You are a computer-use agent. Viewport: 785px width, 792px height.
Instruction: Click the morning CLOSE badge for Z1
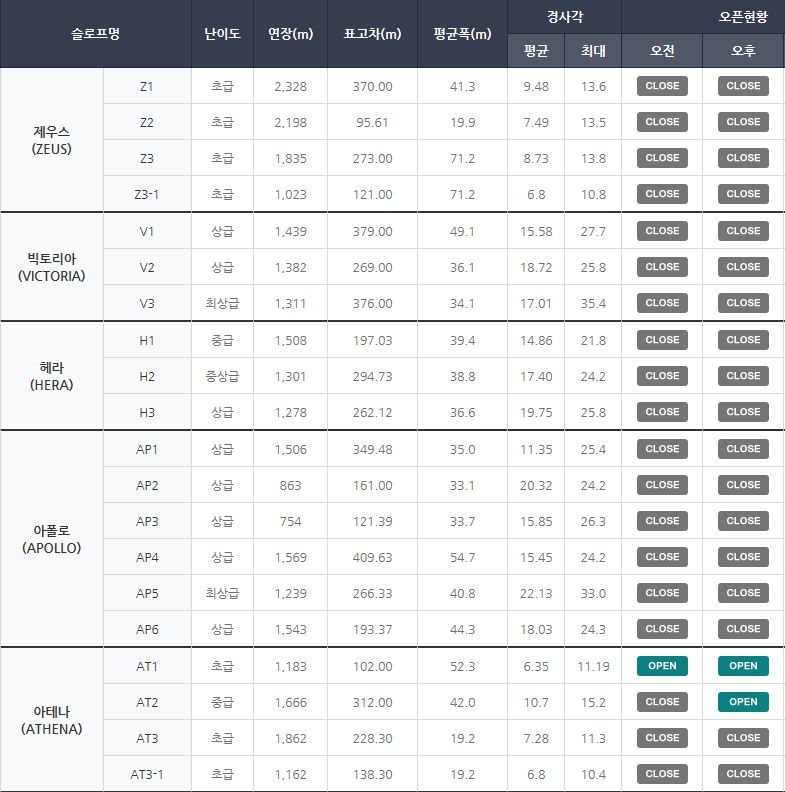[x=662, y=86]
